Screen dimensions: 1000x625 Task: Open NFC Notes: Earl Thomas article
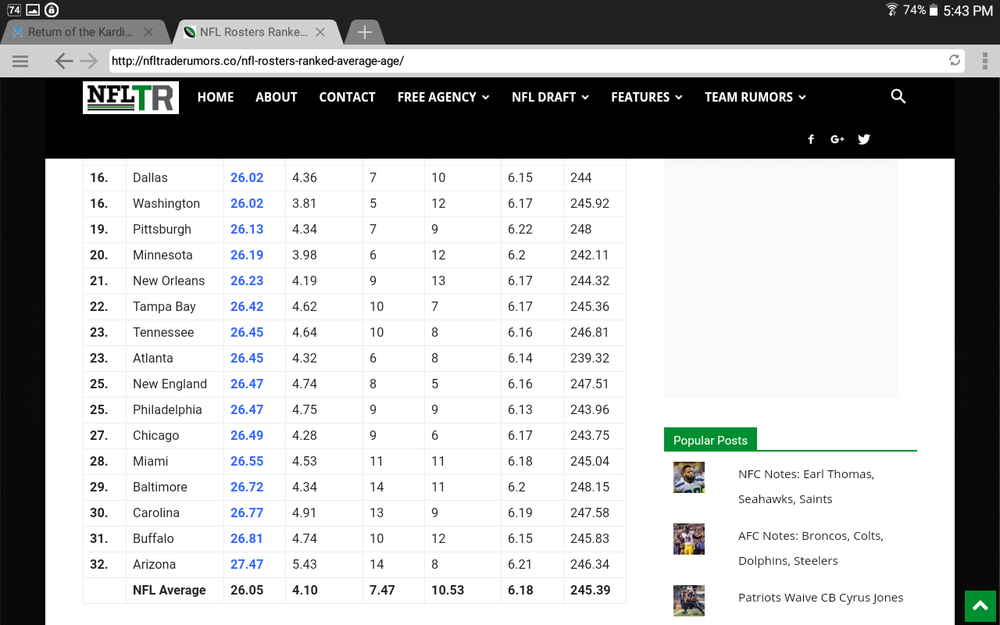tap(806, 487)
